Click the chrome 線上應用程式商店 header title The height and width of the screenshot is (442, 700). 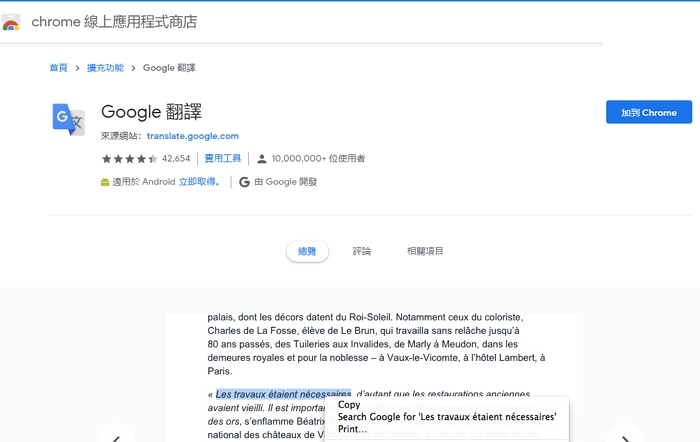[x=114, y=21]
